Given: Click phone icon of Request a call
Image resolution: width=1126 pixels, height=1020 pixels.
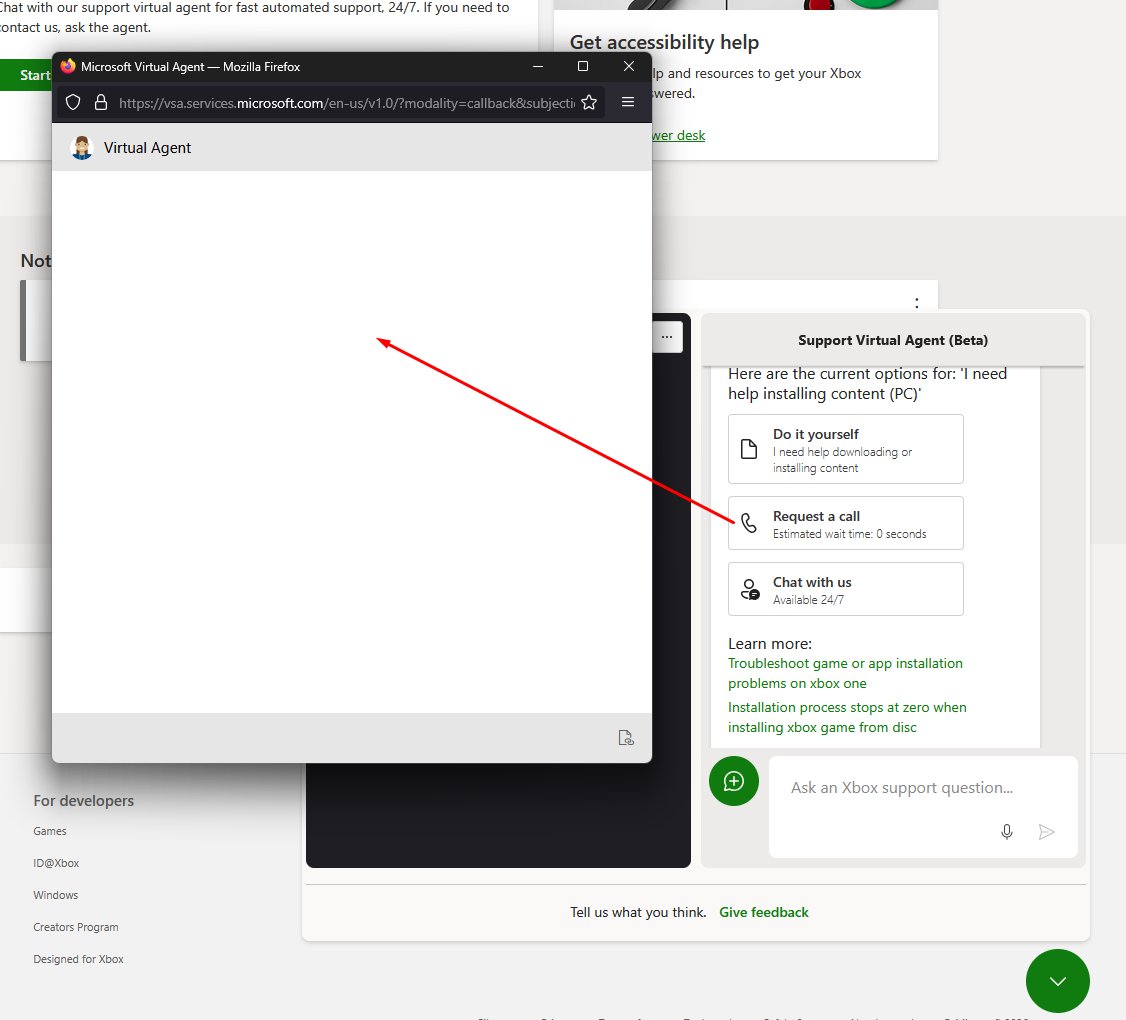Looking at the screenshot, I should click(x=748, y=523).
